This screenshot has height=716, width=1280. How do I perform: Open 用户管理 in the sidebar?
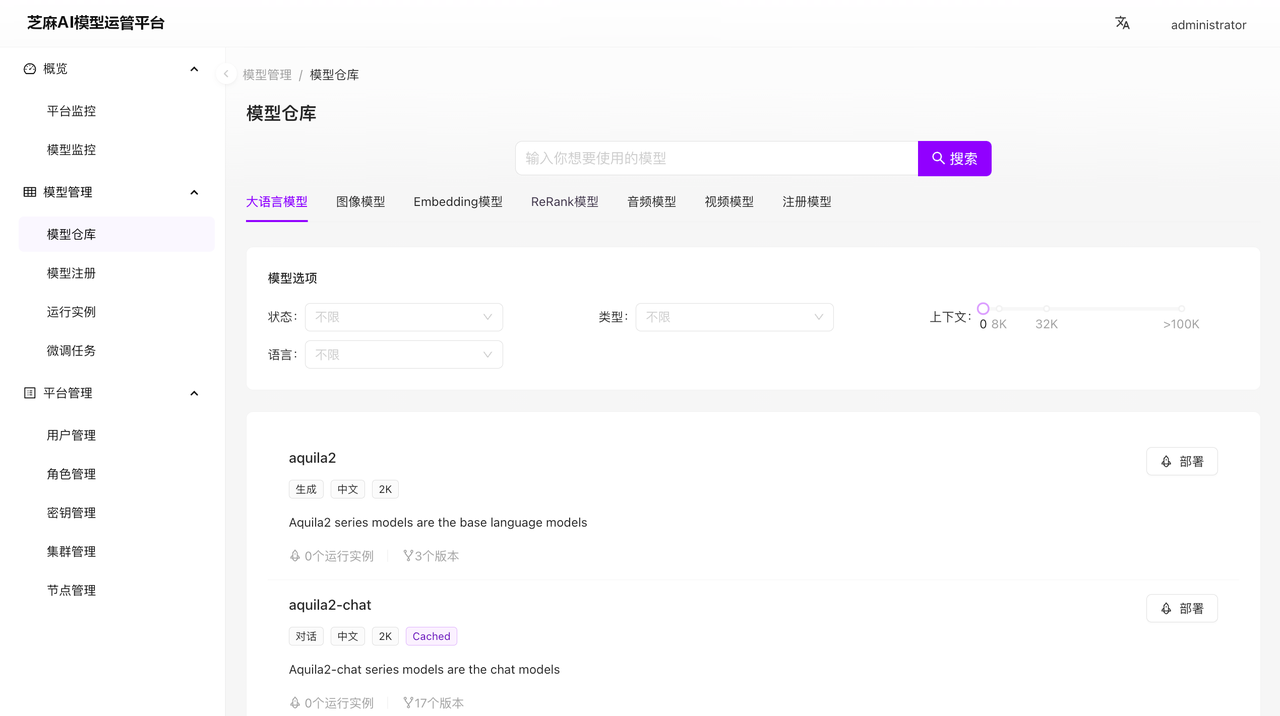click(x=116, y=435)
